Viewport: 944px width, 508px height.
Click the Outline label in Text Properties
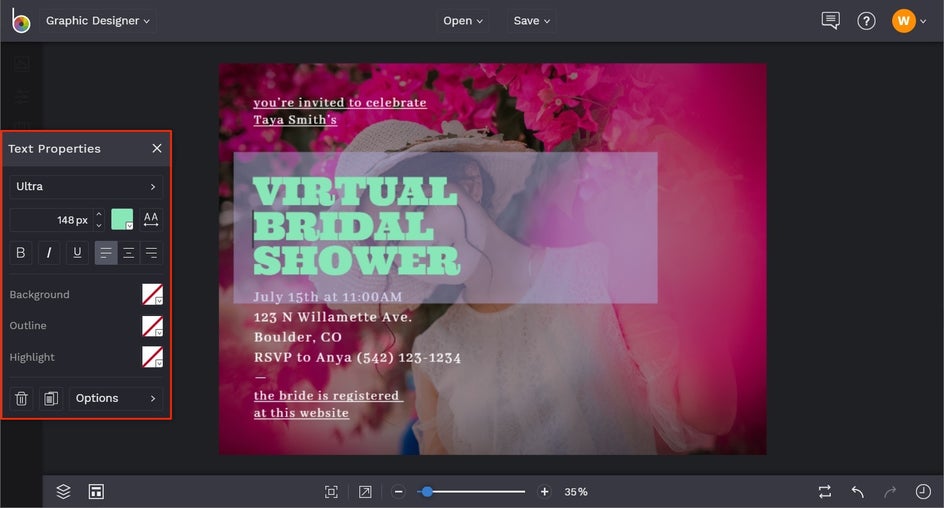pyautogui.click(x=28, y=326)
